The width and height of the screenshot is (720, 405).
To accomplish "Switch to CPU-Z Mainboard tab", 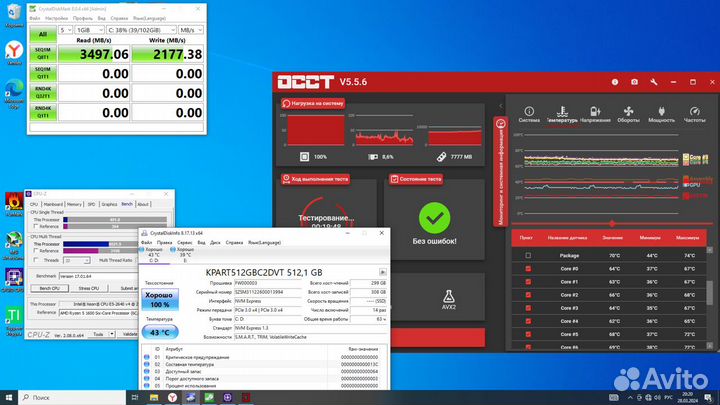I will click(x=53, y=204).
